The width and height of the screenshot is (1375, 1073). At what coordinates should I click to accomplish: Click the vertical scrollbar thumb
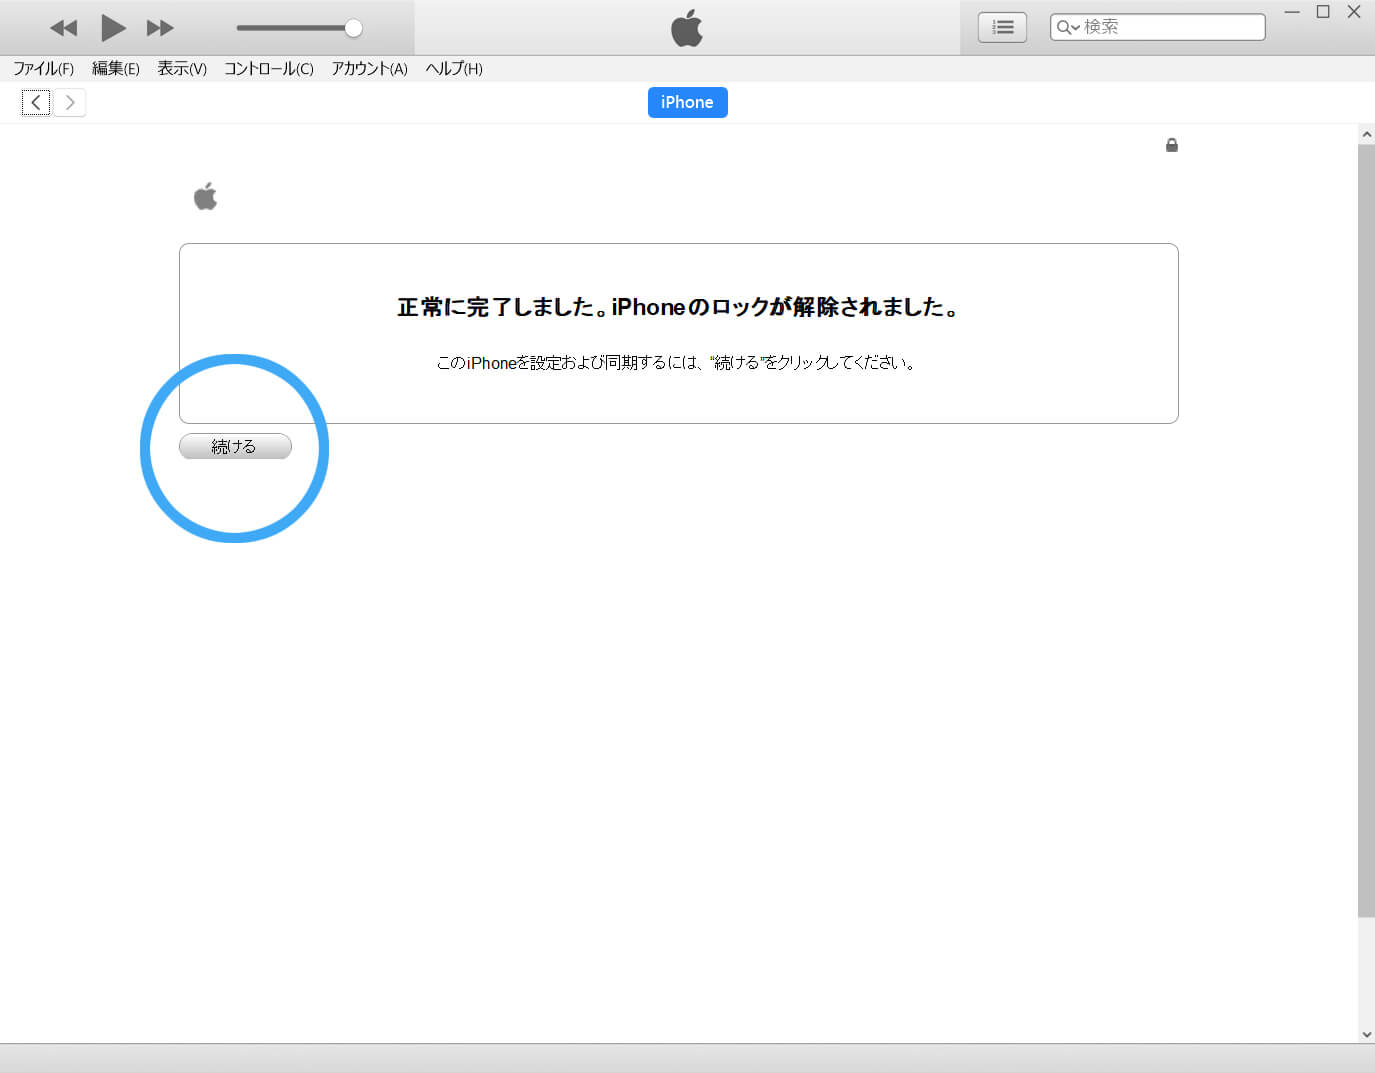coord(1366,530)
